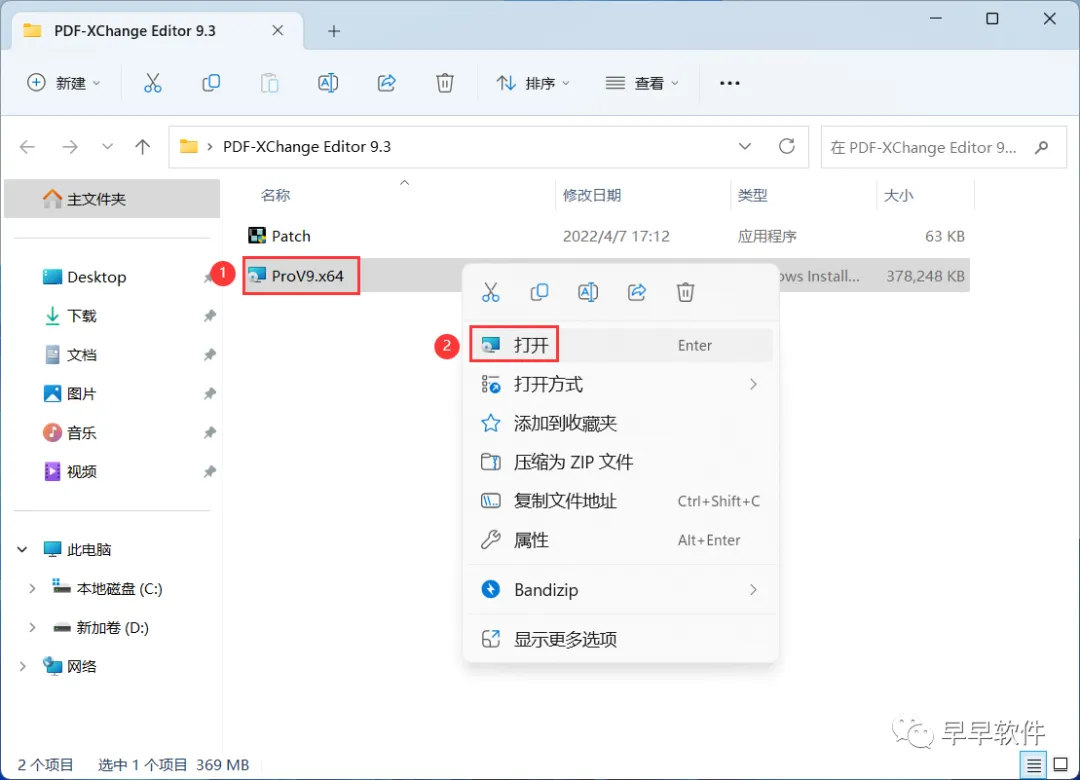Click the Patch application icon
Image resolution: width=1080 pixels, height=780 pixels.
click(x=257, y=236)
